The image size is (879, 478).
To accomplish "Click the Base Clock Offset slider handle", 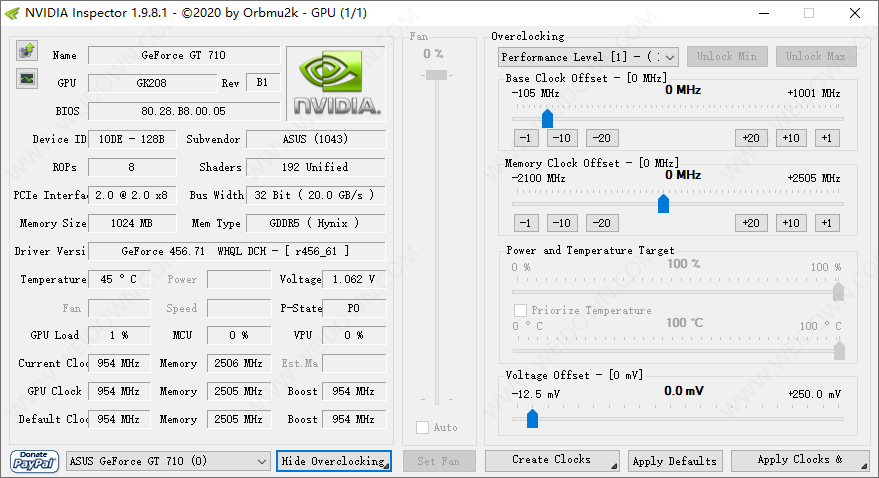I will click(x=547, y=118).
